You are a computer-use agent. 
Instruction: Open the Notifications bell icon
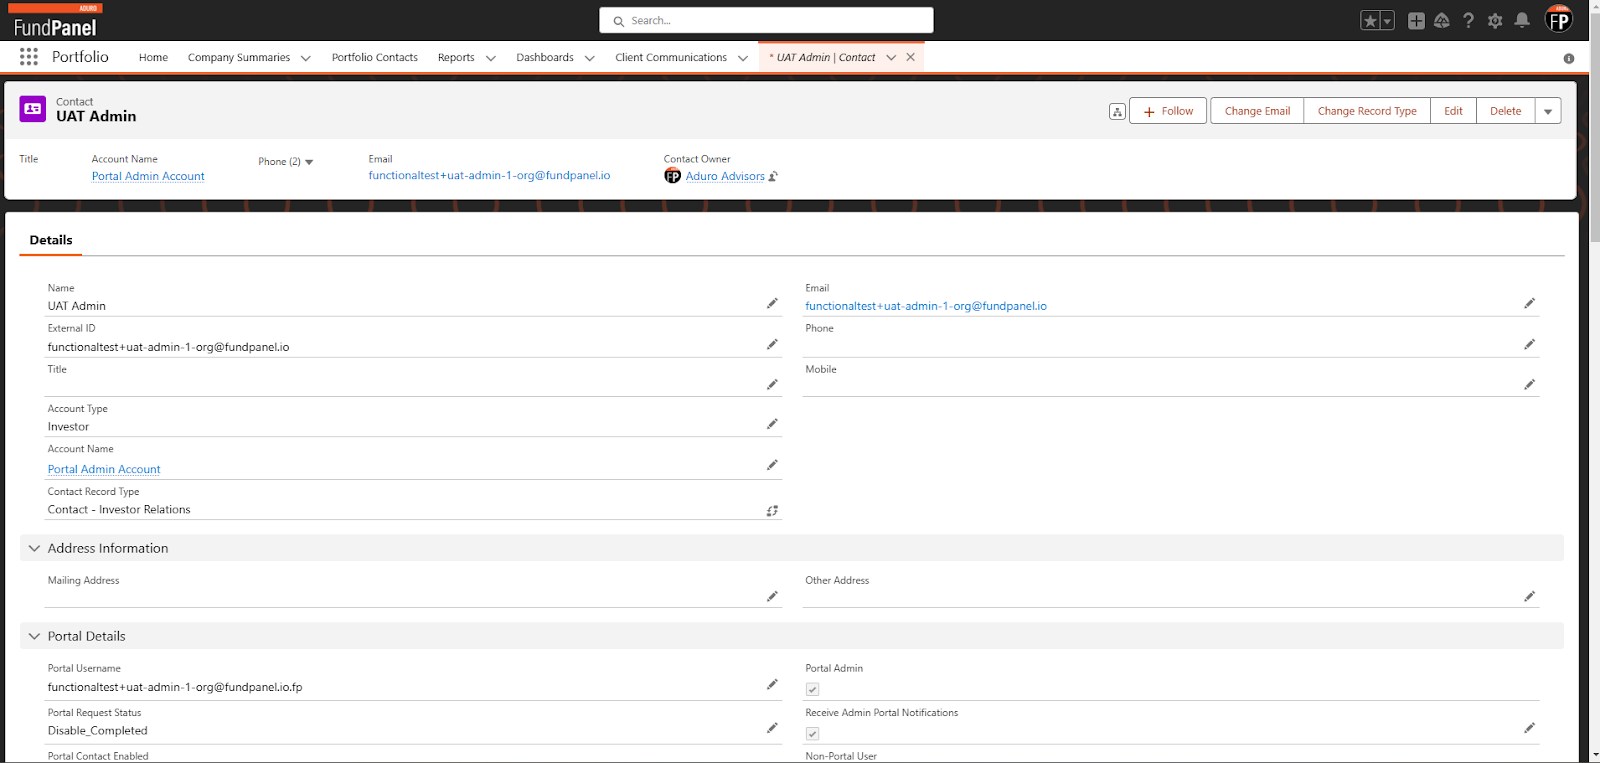point(1522,20)
